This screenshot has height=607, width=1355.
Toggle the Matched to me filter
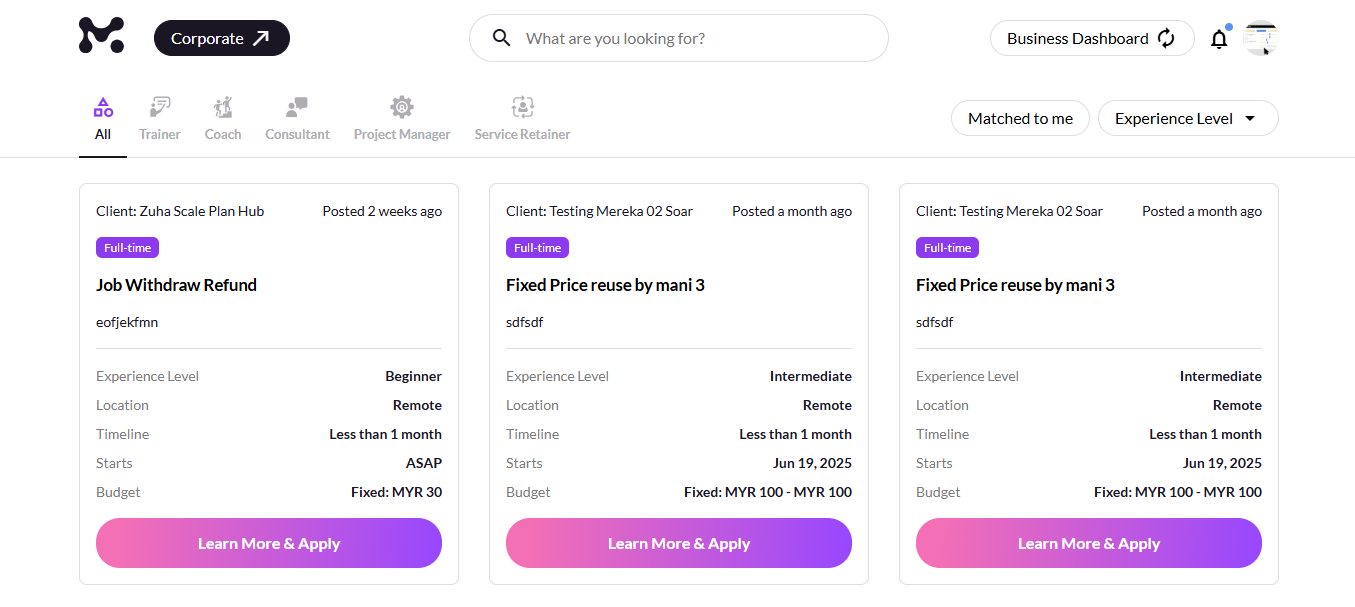click(x=1020, y=118)
